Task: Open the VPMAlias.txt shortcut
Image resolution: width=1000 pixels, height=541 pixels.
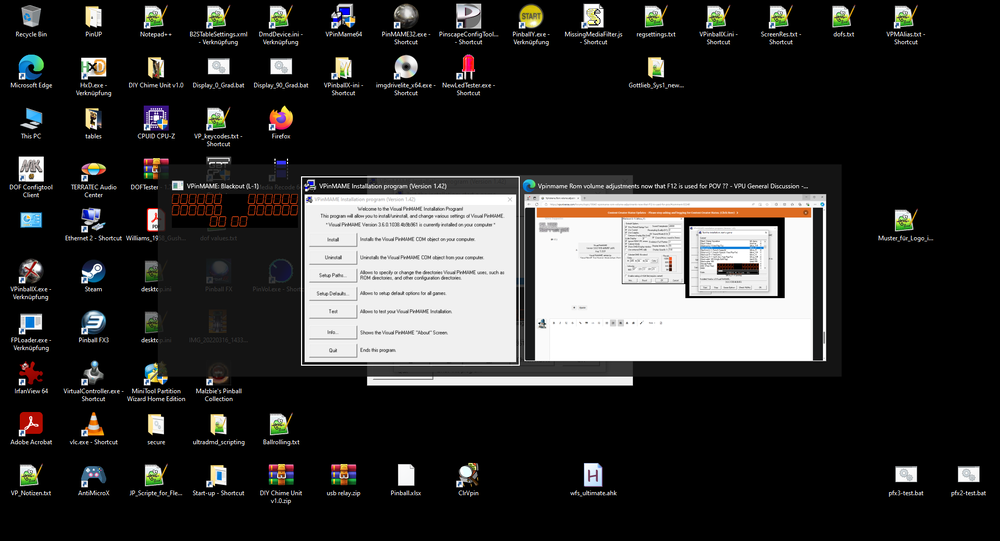Action: coord(906,17)
